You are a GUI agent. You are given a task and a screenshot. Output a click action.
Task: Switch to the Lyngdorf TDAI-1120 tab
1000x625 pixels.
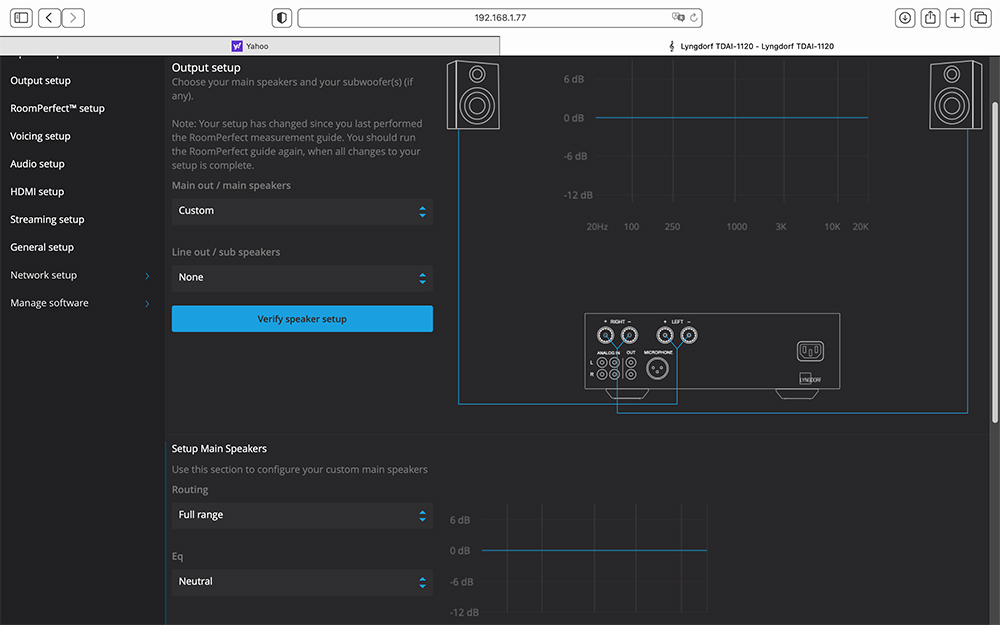point(750,46)
